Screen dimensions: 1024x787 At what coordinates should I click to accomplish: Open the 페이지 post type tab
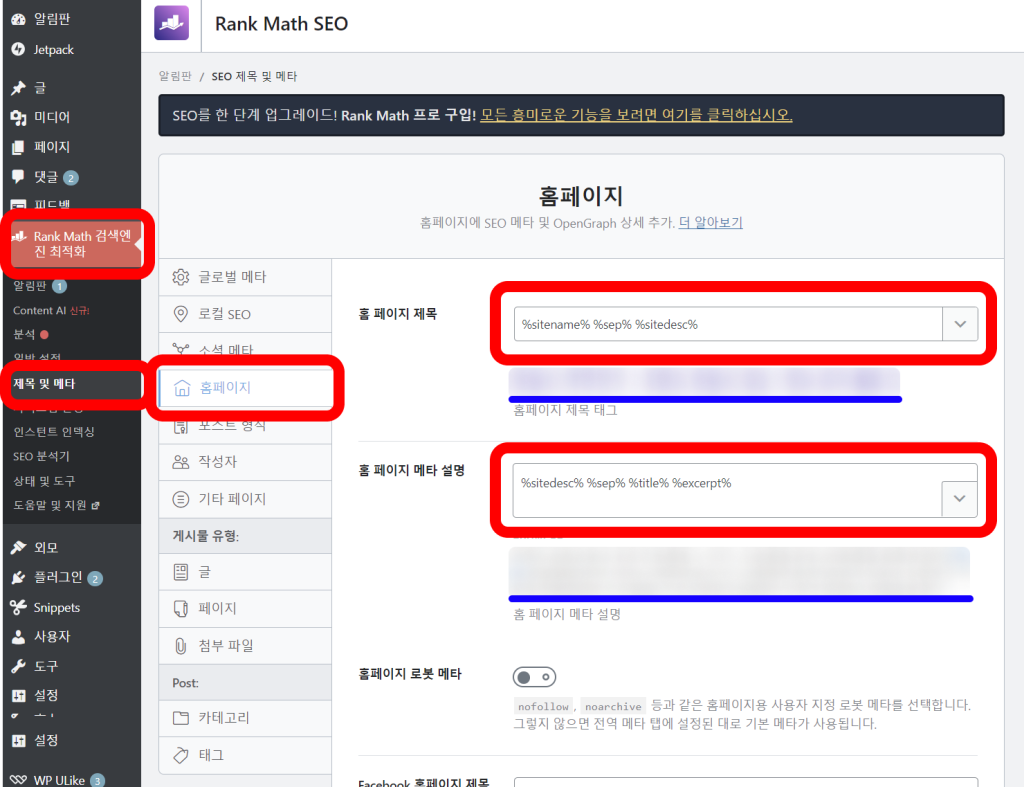pyautogui.click(x=245, y=609)
